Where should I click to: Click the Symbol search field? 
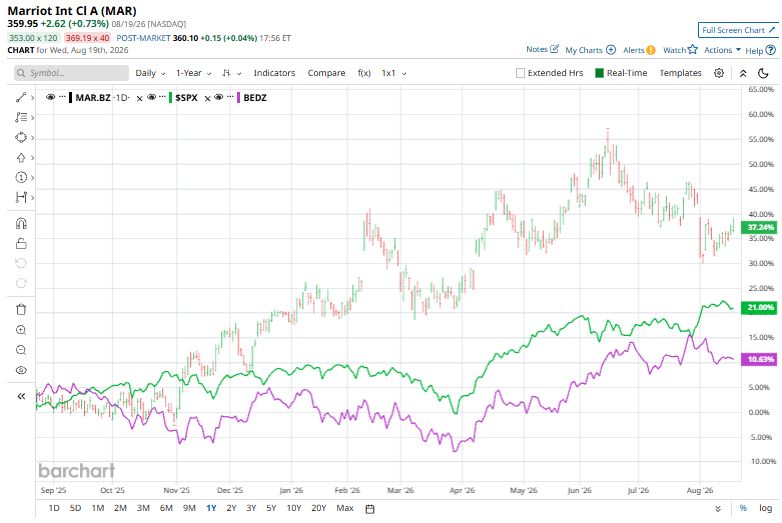[x=71, y=73]
